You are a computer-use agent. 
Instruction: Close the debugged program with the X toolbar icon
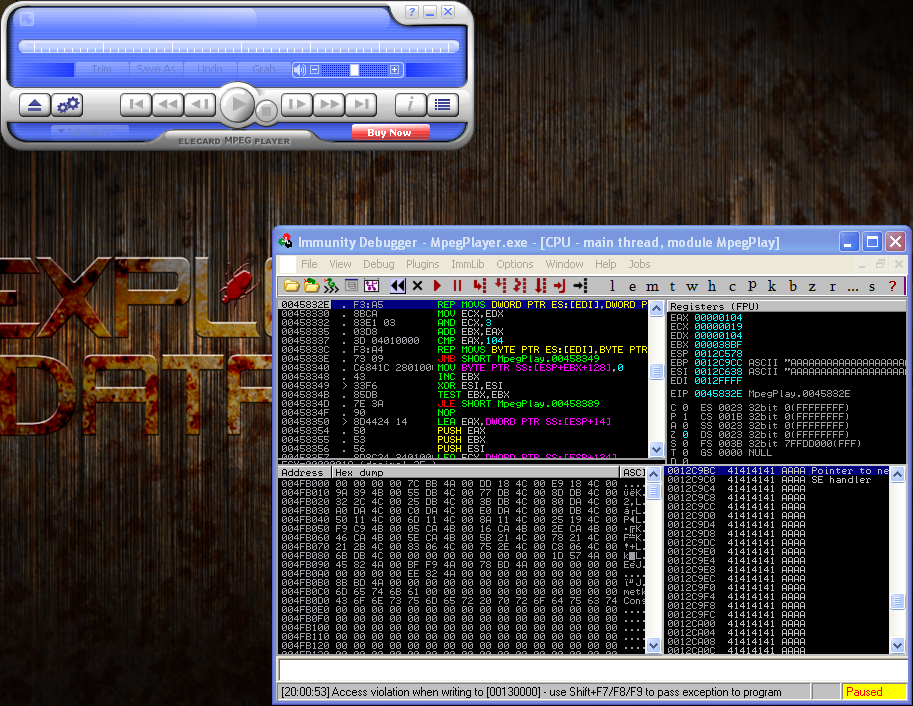pyautogui.click(x=417, y=285)
